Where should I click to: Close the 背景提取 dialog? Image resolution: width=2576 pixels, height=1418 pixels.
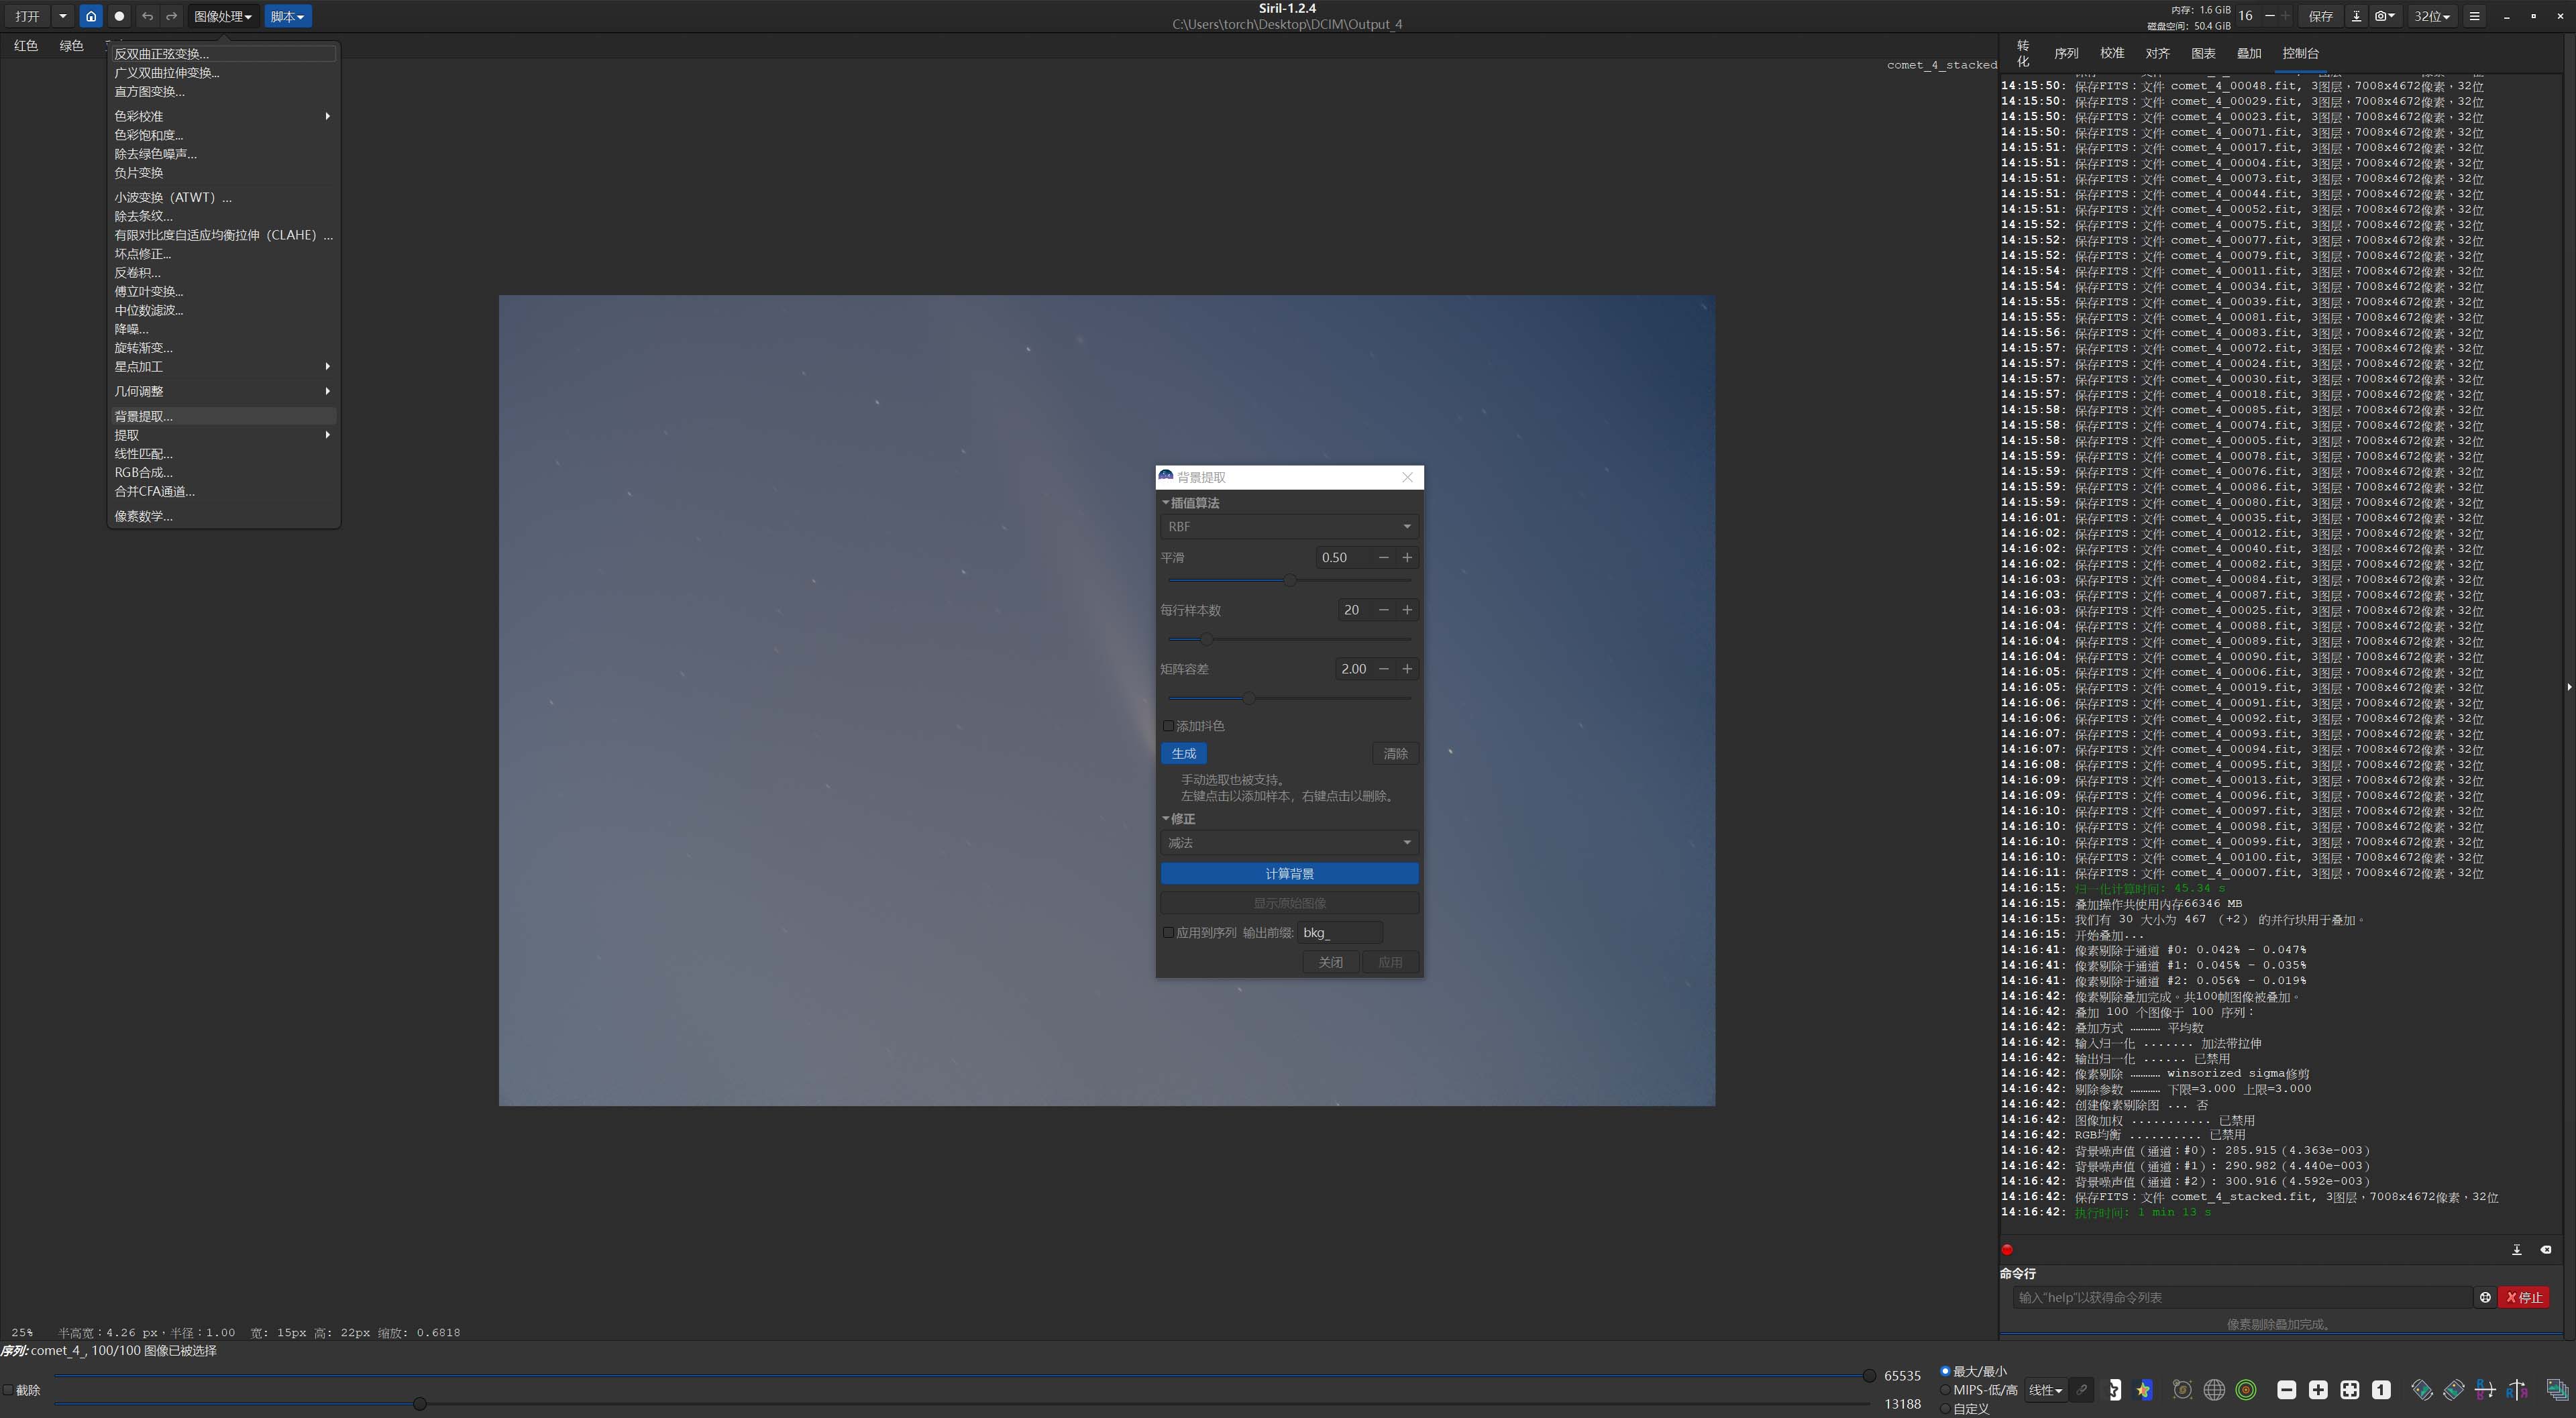tap(1407, 478)
